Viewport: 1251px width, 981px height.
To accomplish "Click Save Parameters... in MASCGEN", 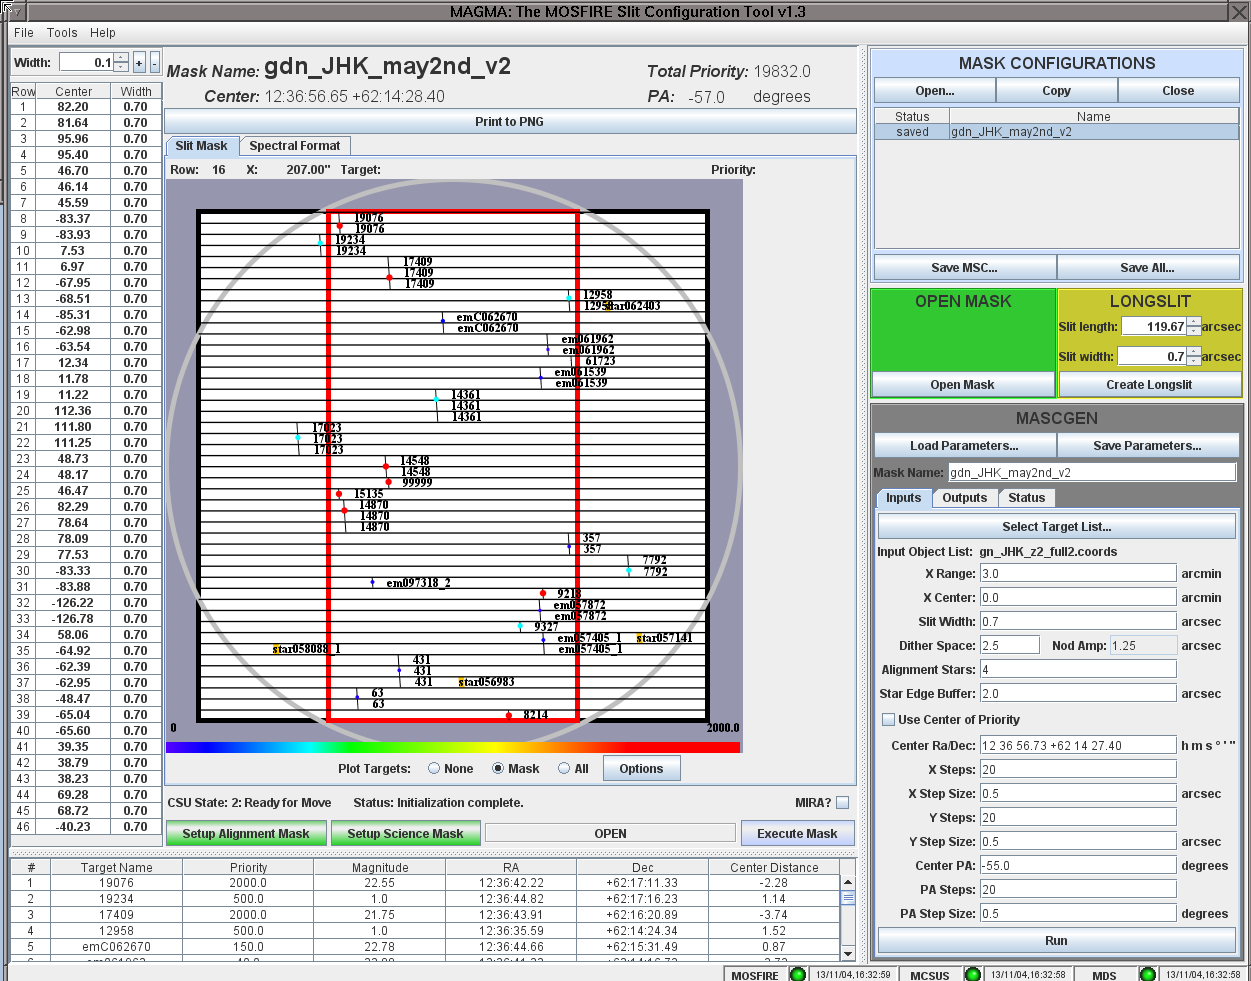I will click(1148, 446).
